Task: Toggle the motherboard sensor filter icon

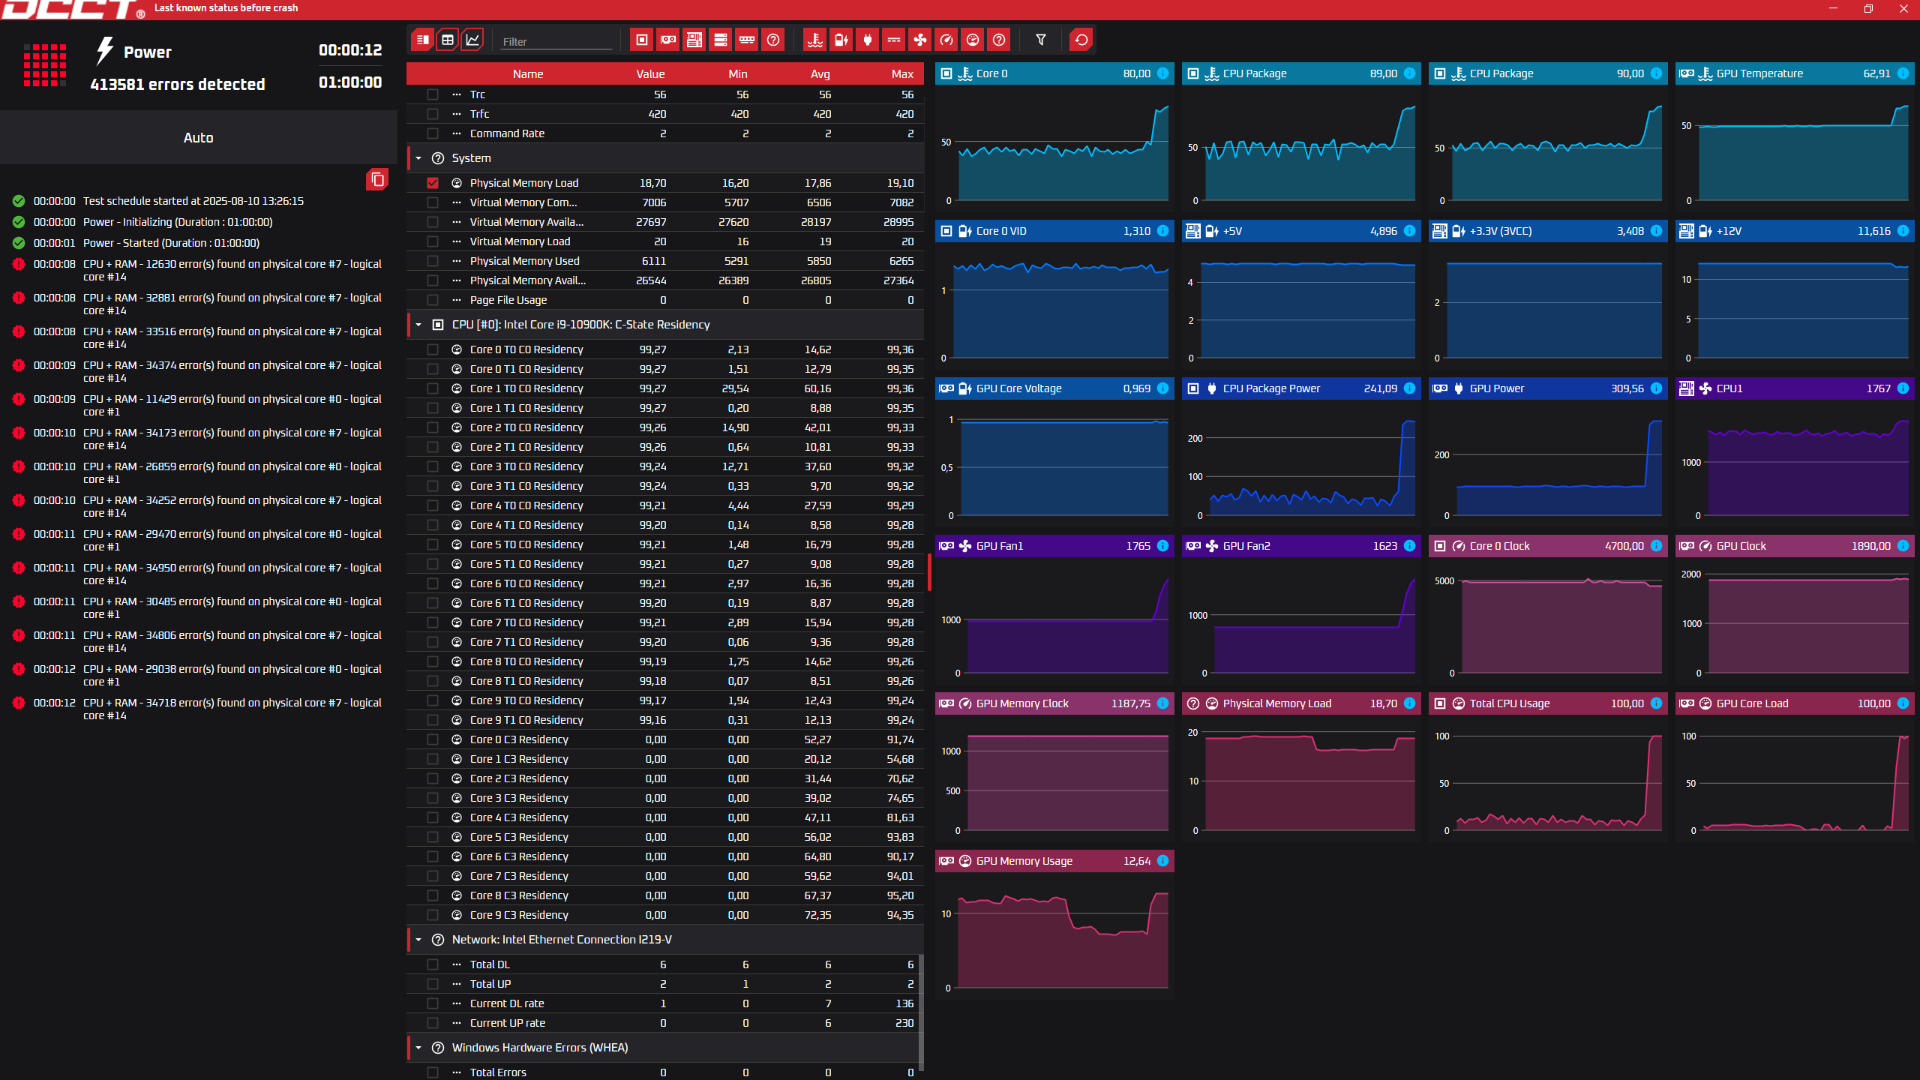Action: (694, 40)
